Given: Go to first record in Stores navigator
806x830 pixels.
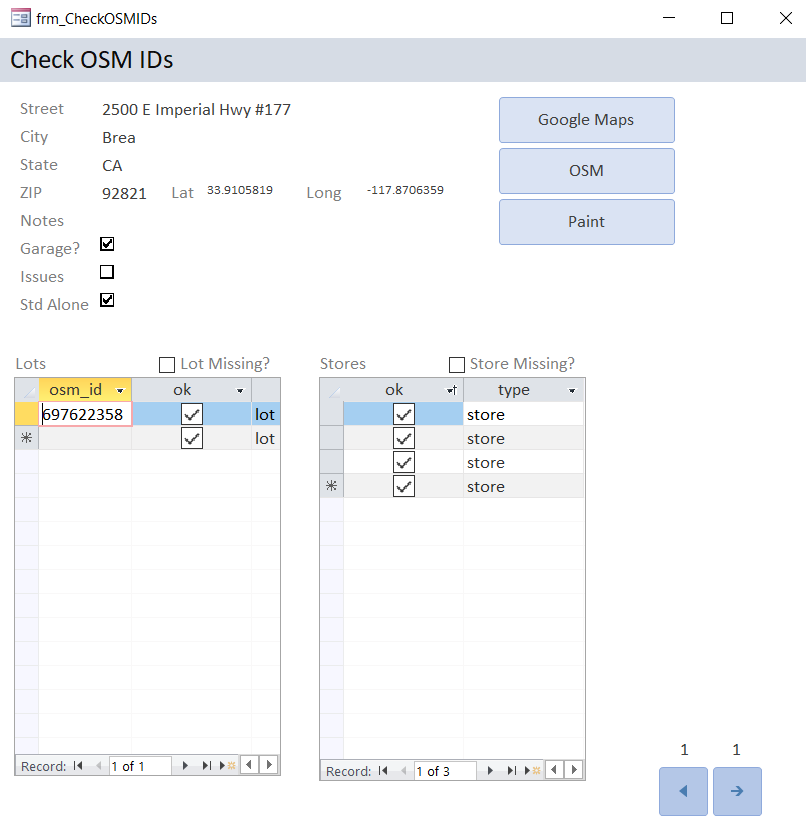Looking at the screenshot, I should (x=383, y=771).
